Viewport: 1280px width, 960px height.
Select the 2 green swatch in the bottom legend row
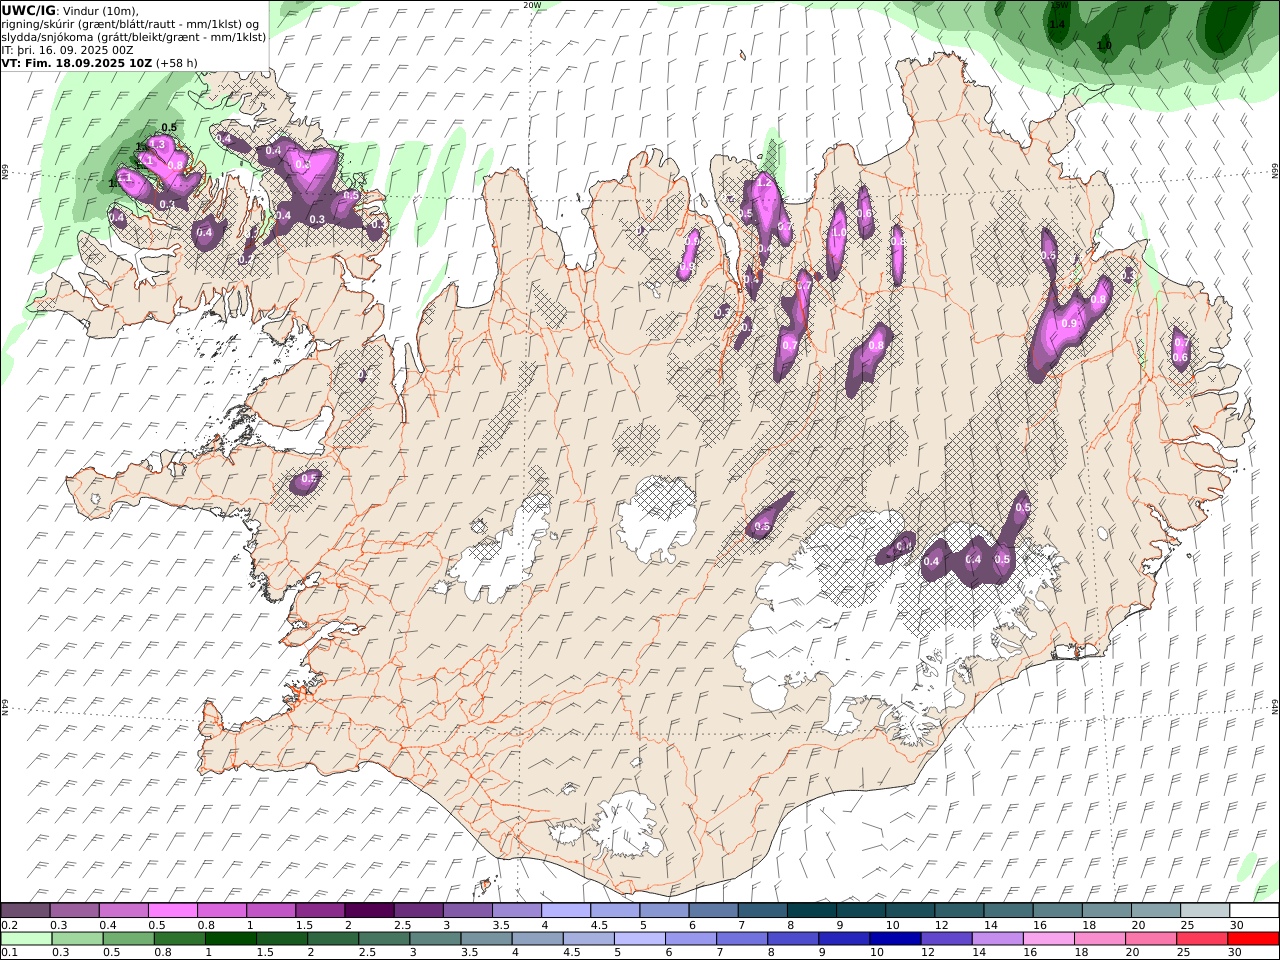(333, 938)
